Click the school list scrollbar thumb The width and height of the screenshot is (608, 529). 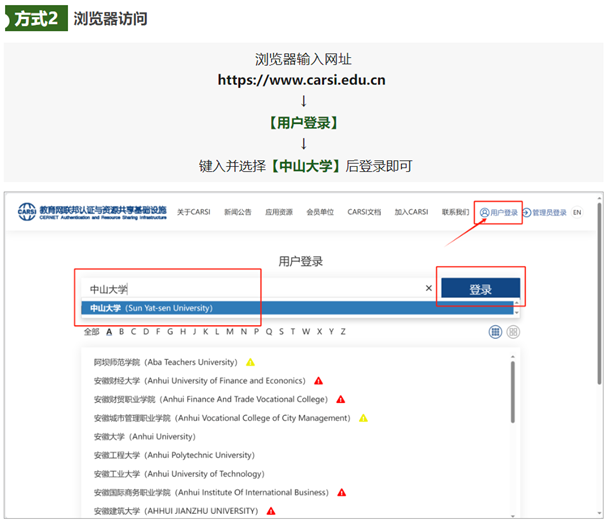[513, 392]
